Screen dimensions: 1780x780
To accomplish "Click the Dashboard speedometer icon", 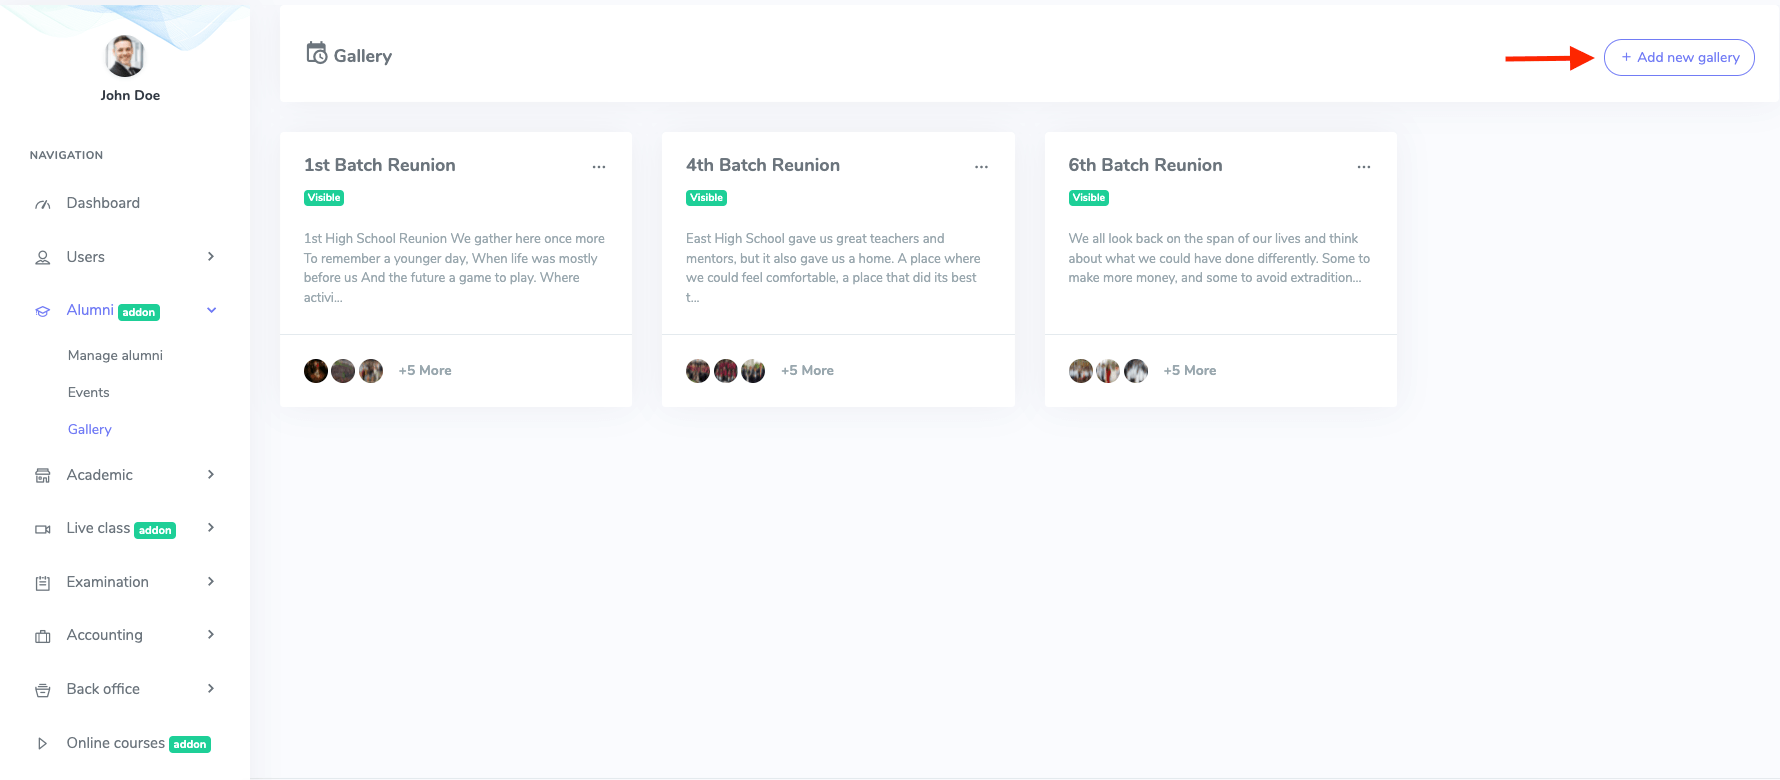I will point(43,204).
